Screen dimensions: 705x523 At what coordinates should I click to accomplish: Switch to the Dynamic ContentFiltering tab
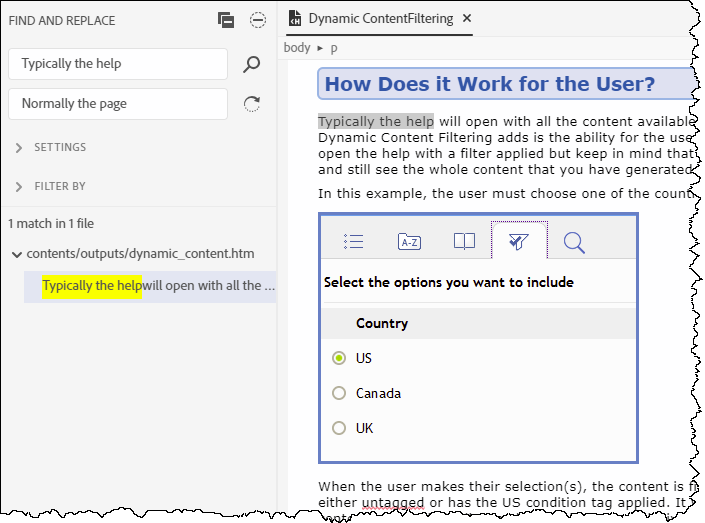[x=380, y=19]
